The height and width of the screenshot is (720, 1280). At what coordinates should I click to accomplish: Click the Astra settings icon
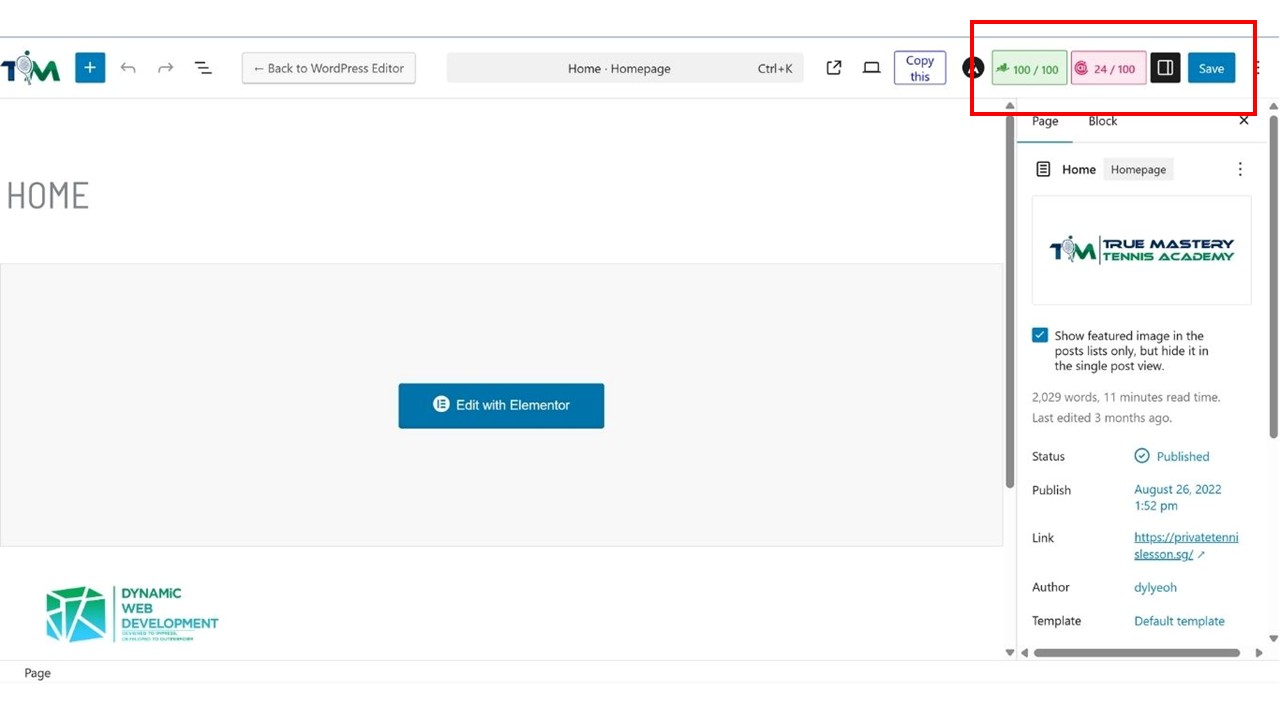(972, 68)
